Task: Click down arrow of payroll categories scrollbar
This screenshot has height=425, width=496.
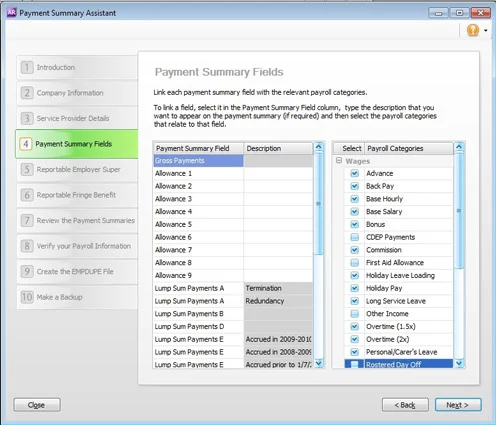Action: [459, 363]
